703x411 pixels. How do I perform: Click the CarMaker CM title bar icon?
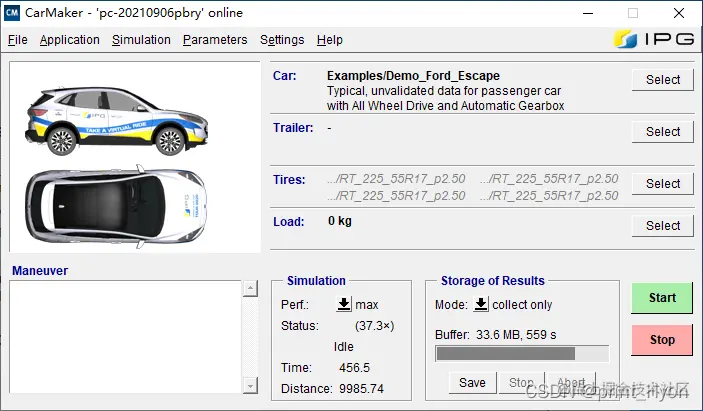pyautogui.click(x=12, y=13)
